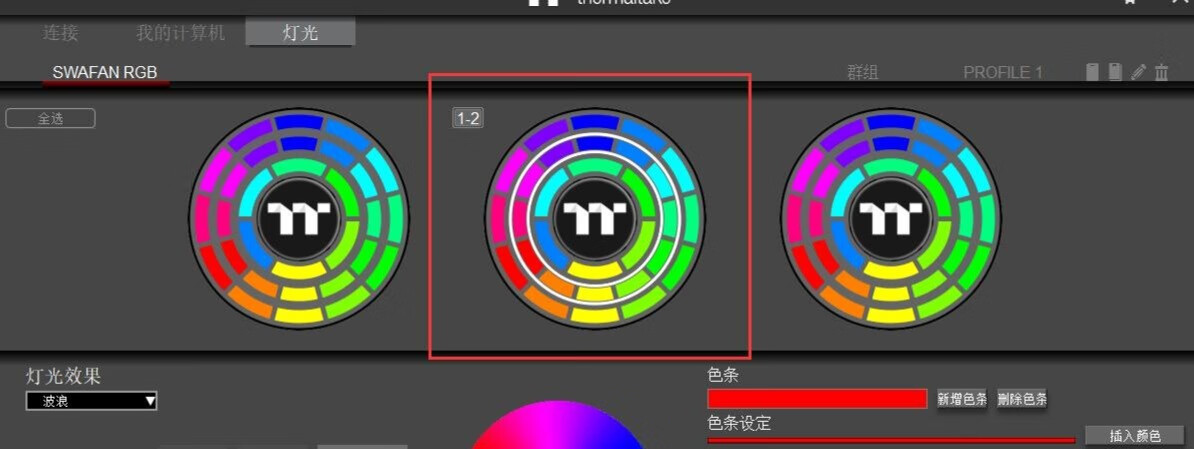Image resolution: width=1194 pixels, height=449 pixels.
Task: Click the stacked-pages copy profile icon
Action: click(1116, 72)
